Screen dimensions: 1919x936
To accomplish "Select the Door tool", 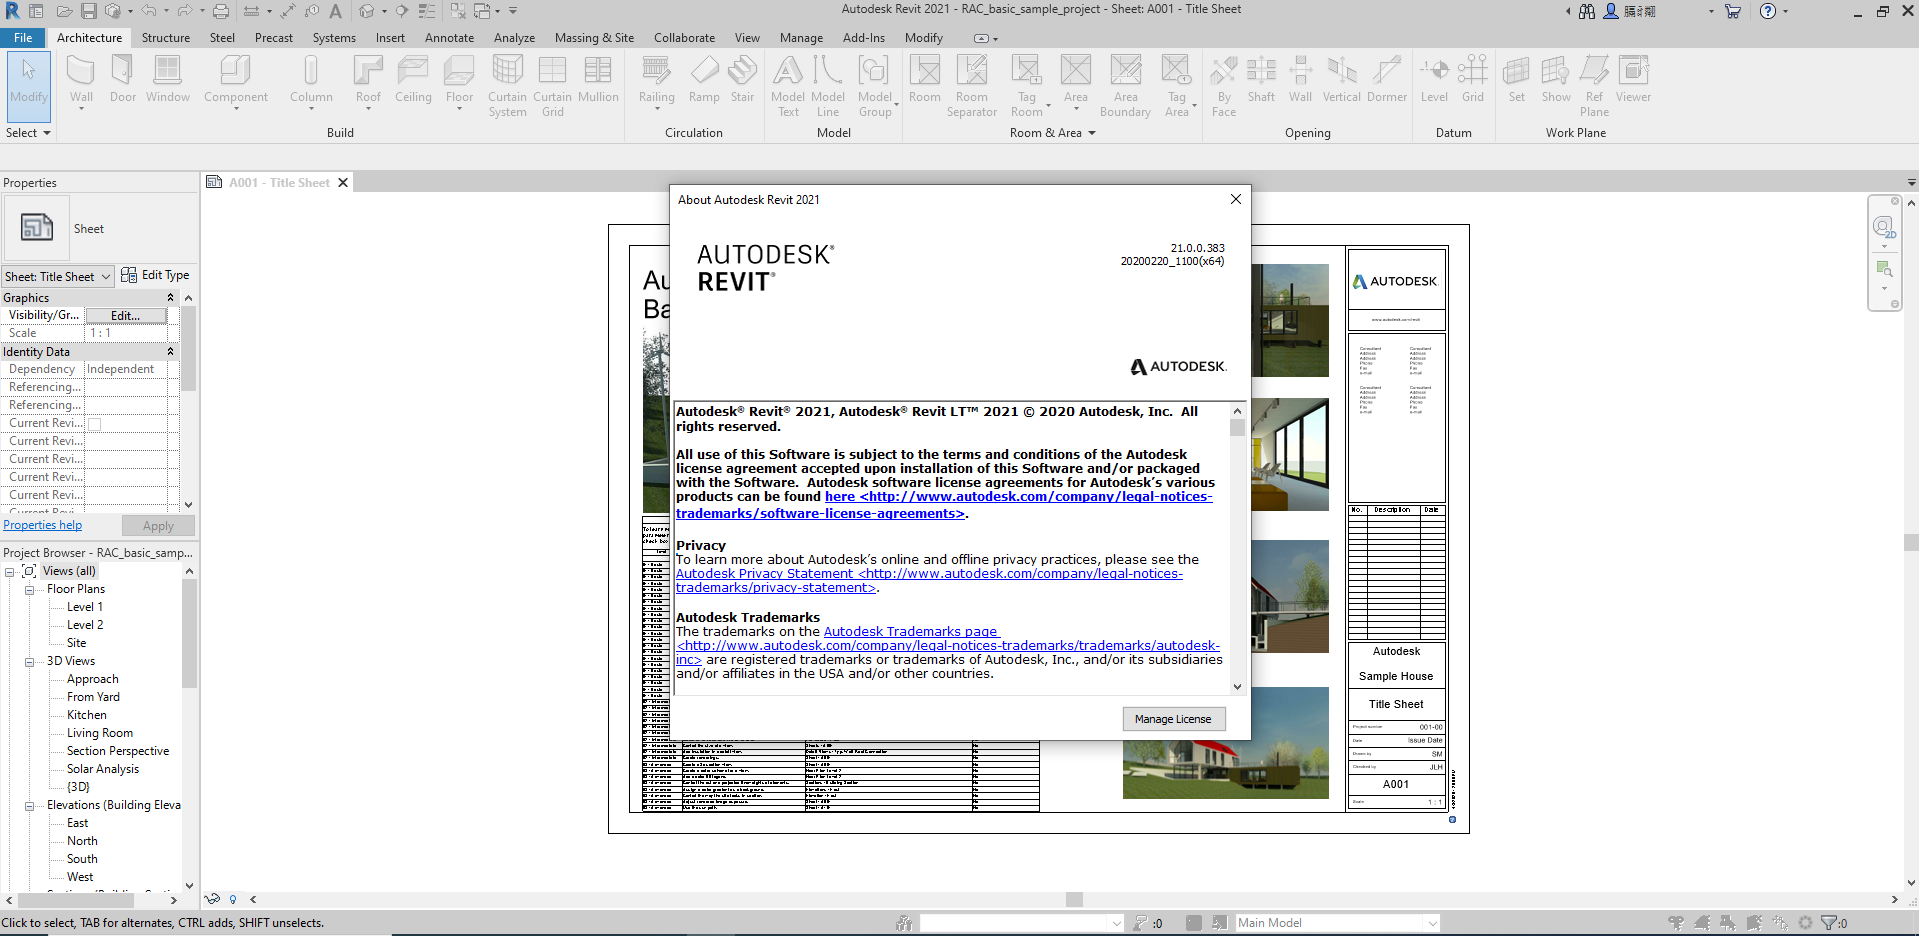I will click(x=123, y=79).
